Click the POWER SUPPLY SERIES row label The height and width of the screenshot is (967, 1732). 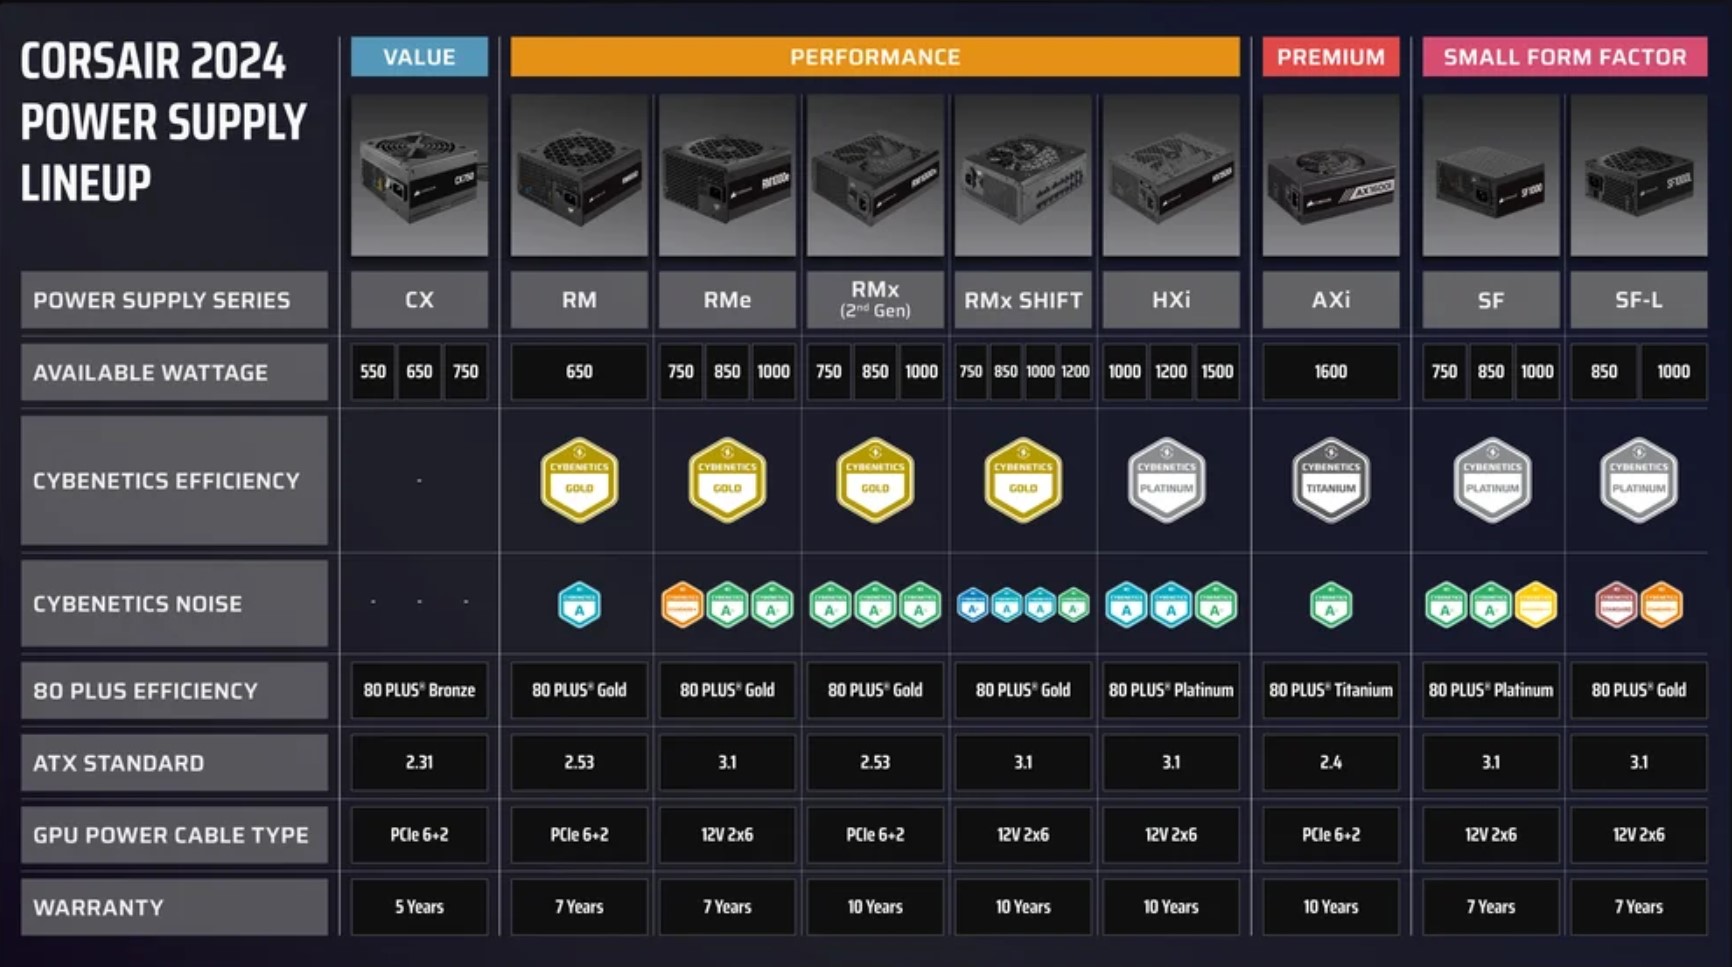(174, 300)
